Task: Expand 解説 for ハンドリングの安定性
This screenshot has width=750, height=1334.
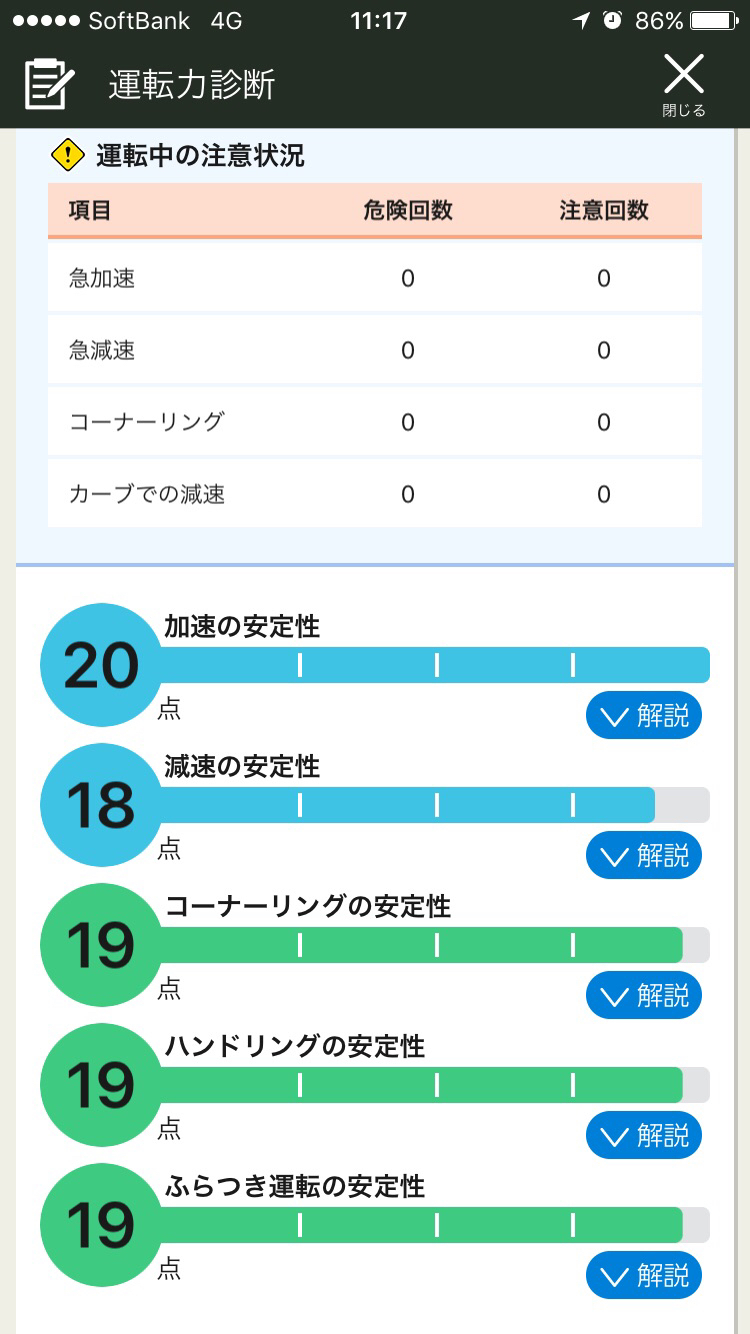Action: 644,1136
